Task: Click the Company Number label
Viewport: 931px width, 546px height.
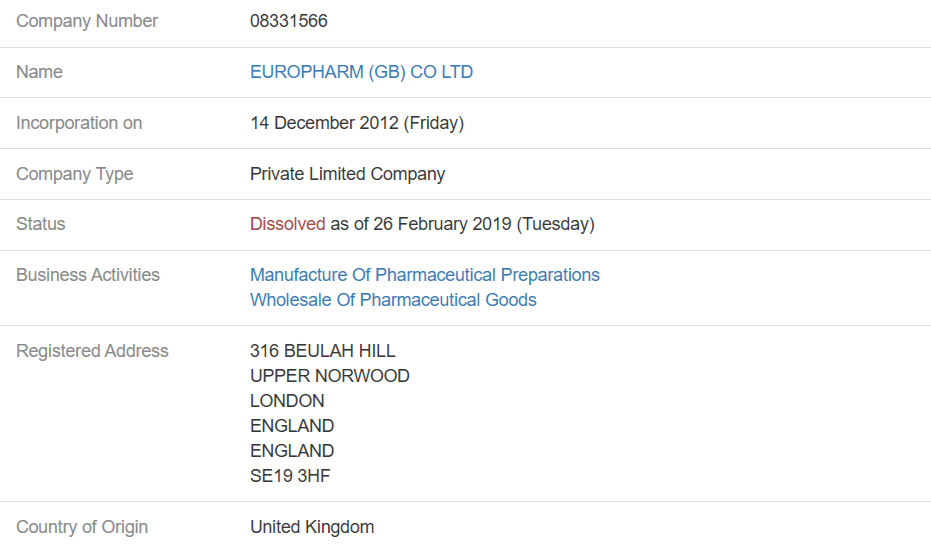Action: point(87,21)
